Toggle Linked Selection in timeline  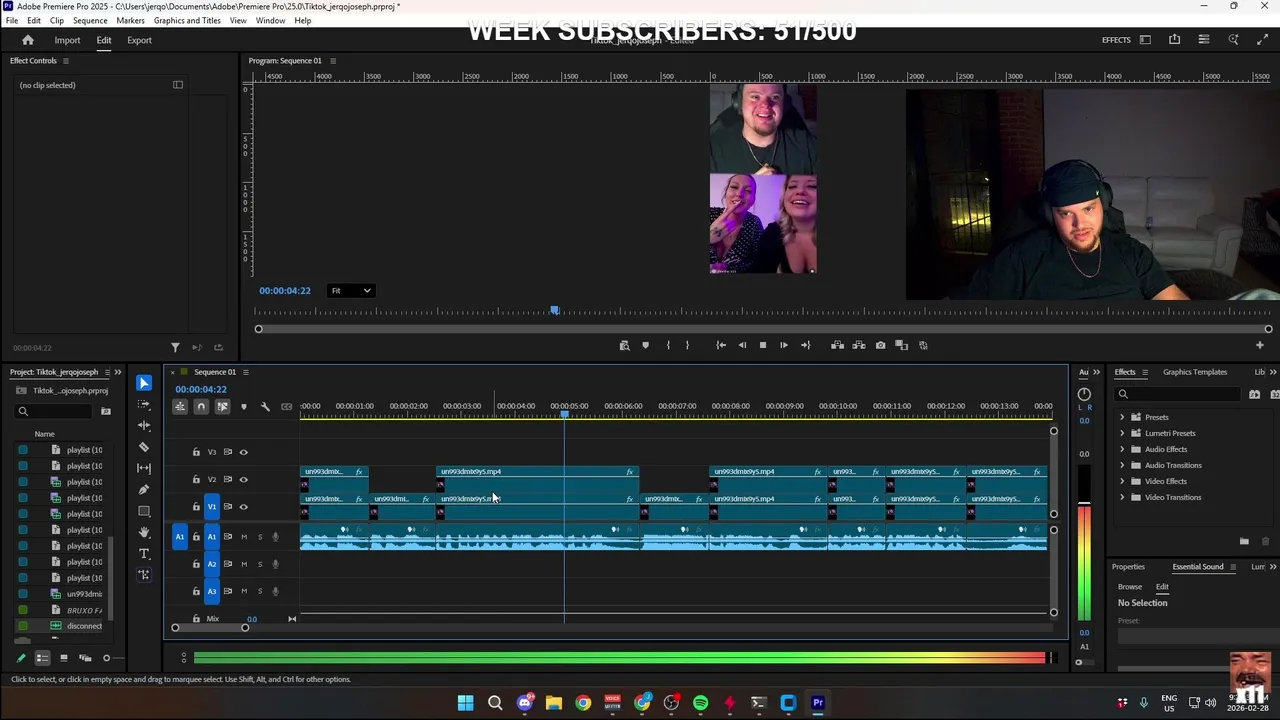(222, 407)
